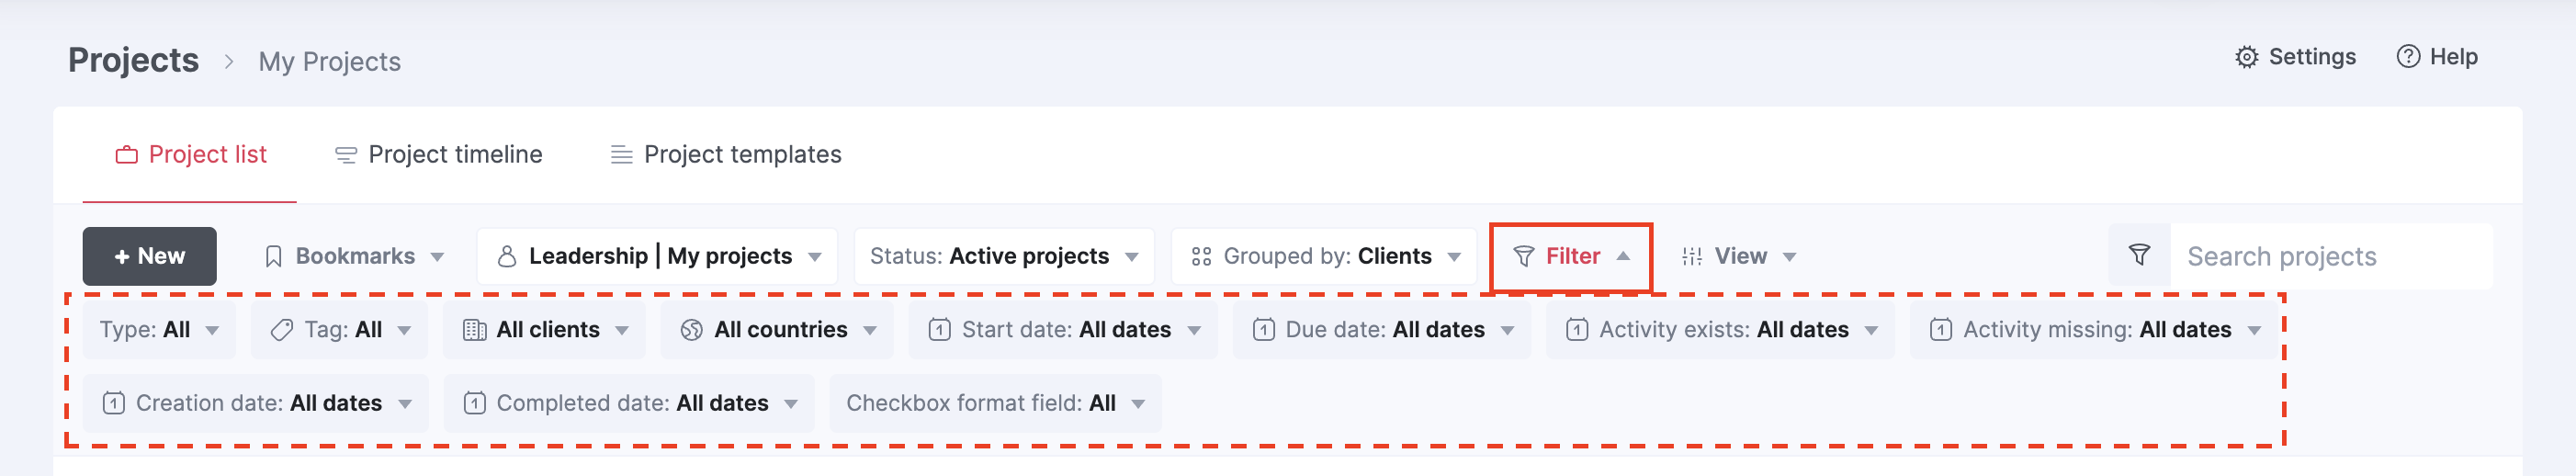Click the globe icon in All countries
Viewport: 2576px width, 476px height.
(x=691, y=330)
